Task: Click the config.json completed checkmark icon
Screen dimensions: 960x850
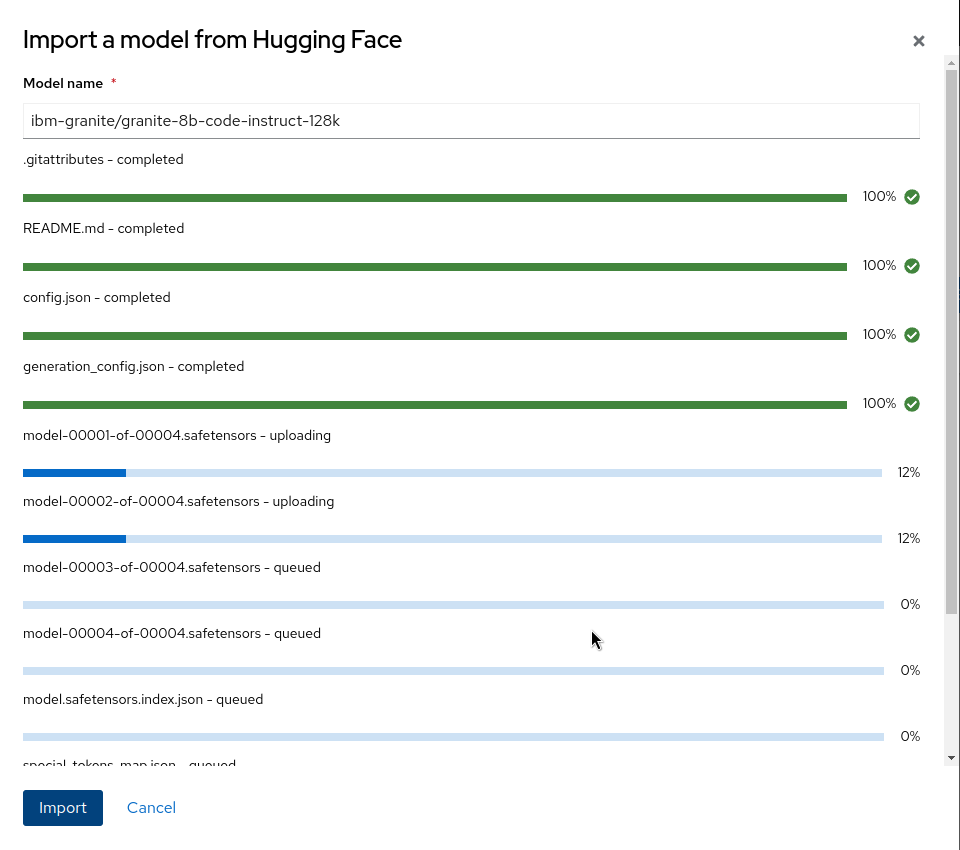Action: point(912,335)
